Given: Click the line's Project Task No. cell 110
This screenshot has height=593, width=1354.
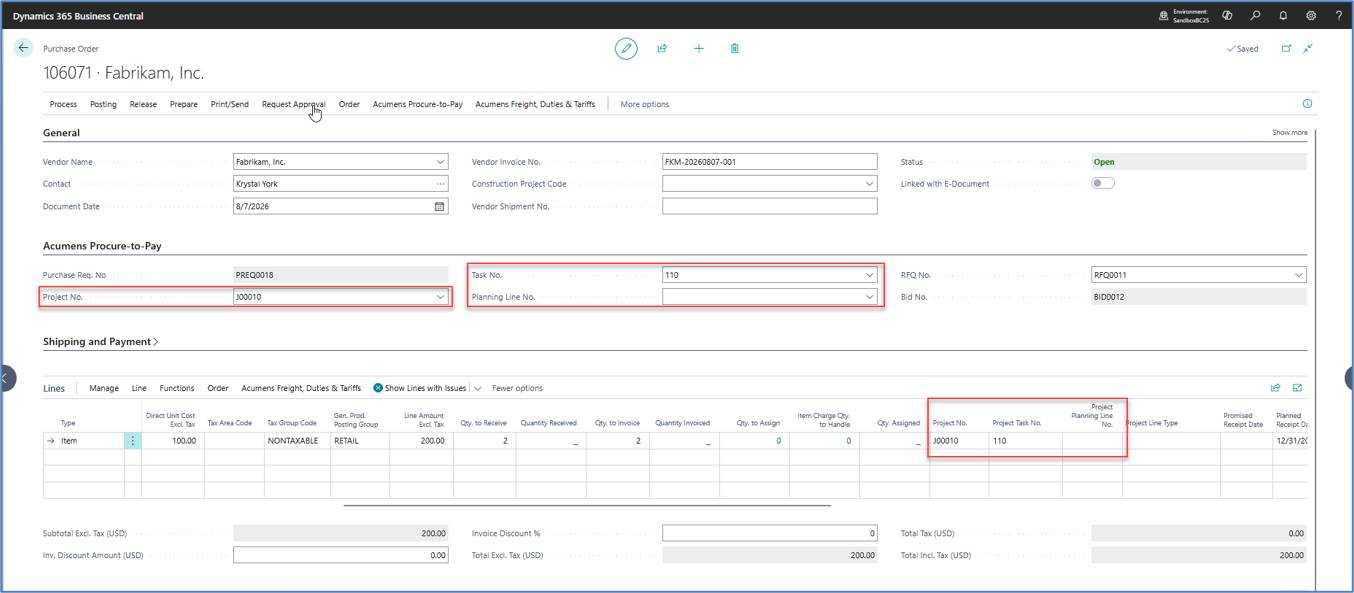Looking at the screenshot, I should coord(1026,440).
